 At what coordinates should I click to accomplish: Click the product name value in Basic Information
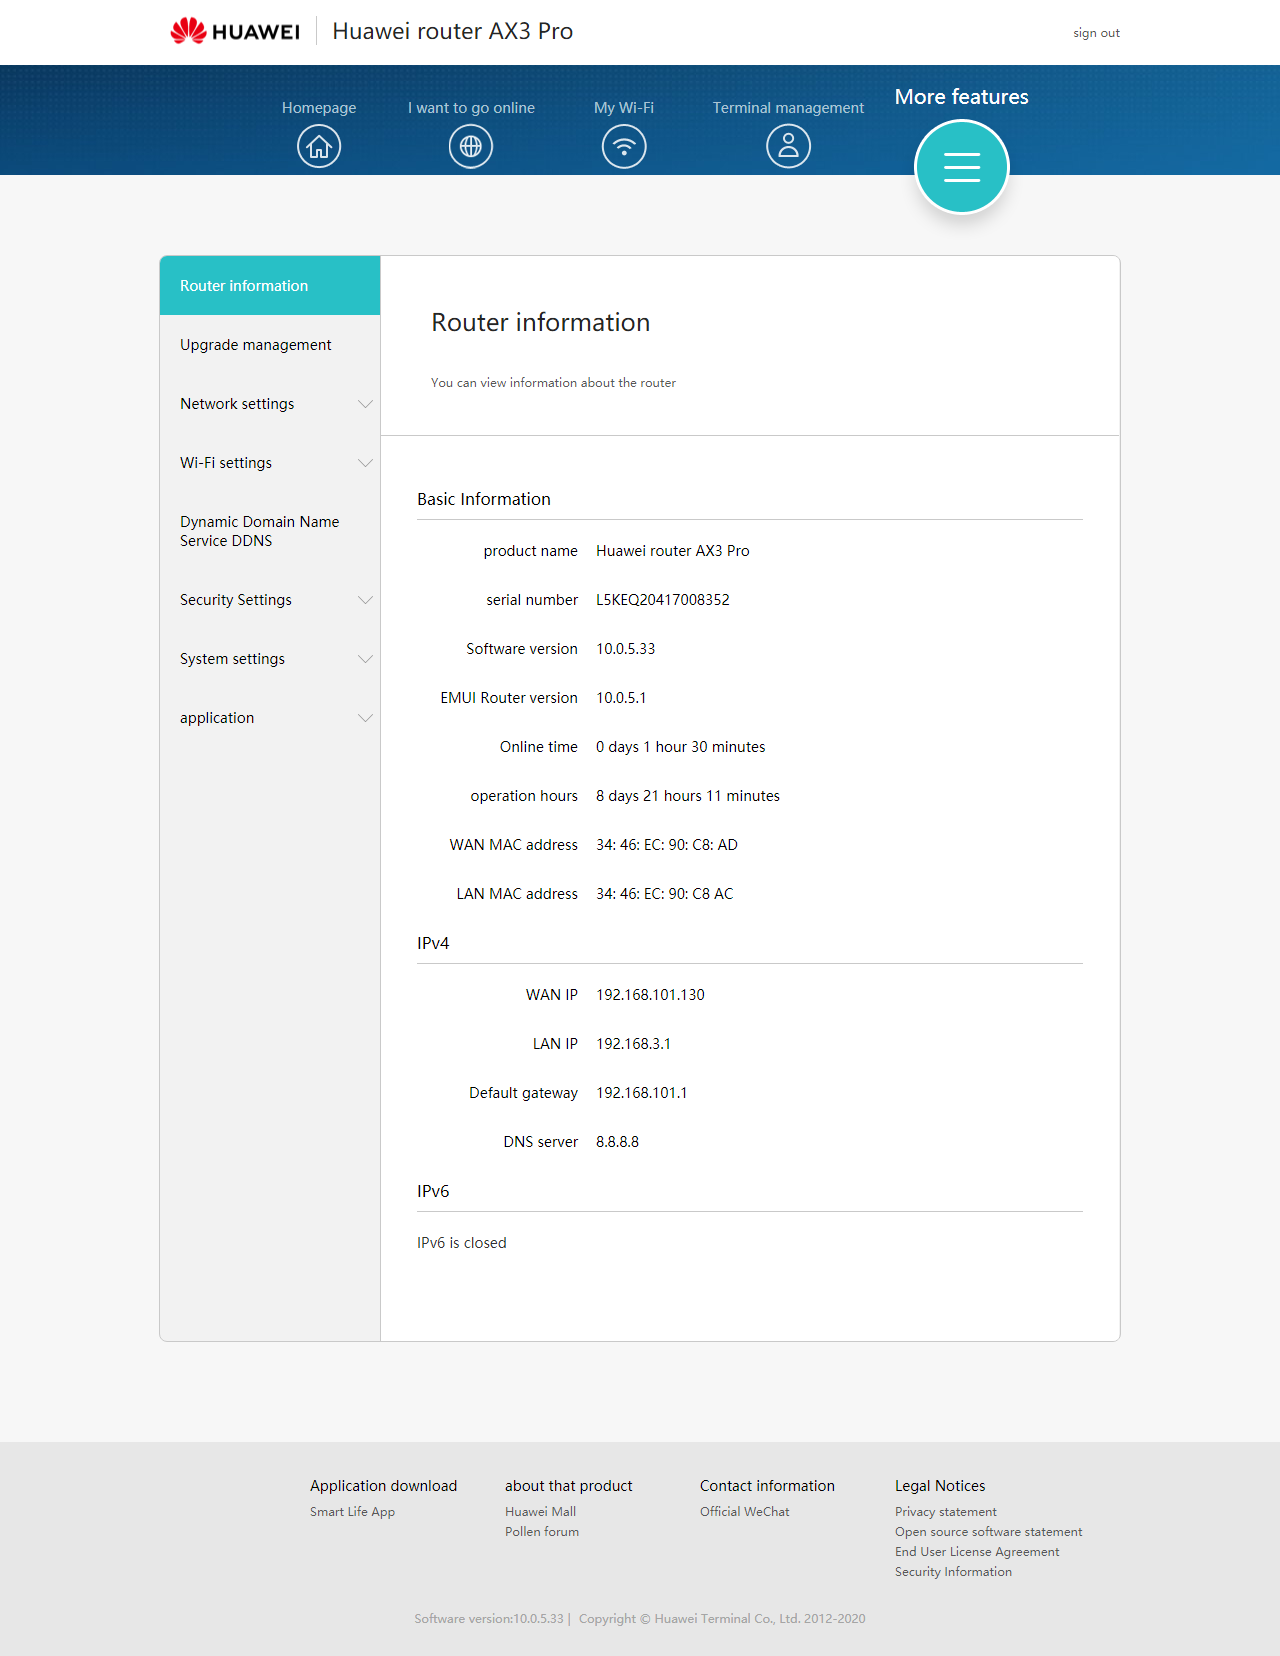coord(673,551)
